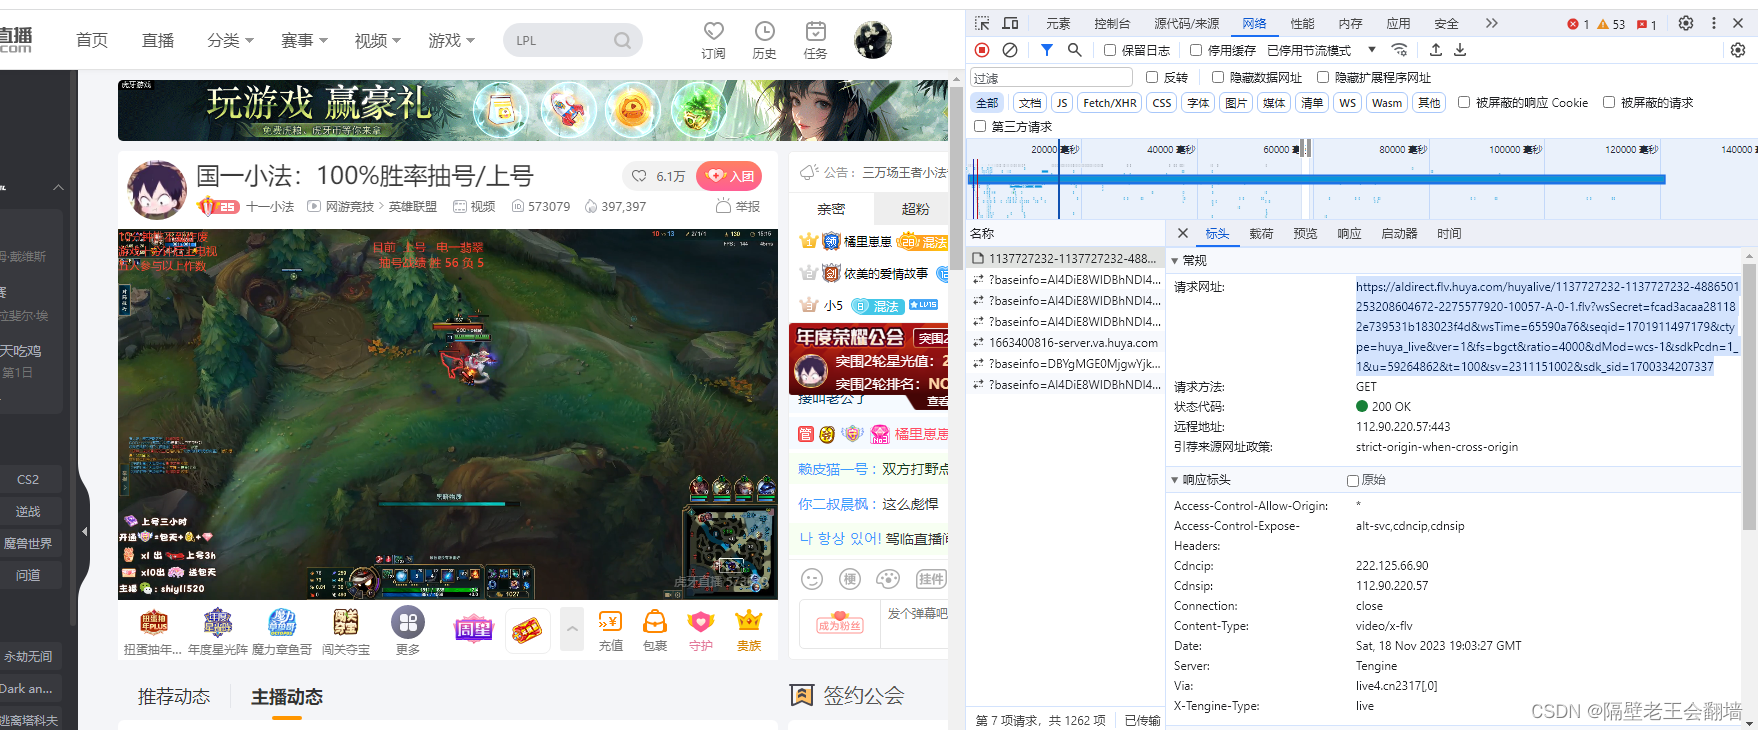Click the search magnifier in LPL box
This screenshot has height=730, width=1758.
[622, 40]
